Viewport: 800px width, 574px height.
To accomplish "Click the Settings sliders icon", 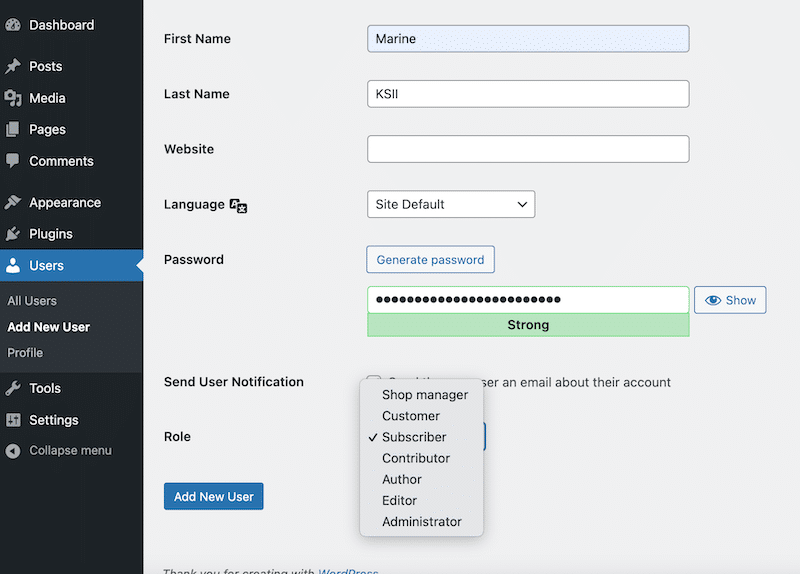I will pos(13,420).
